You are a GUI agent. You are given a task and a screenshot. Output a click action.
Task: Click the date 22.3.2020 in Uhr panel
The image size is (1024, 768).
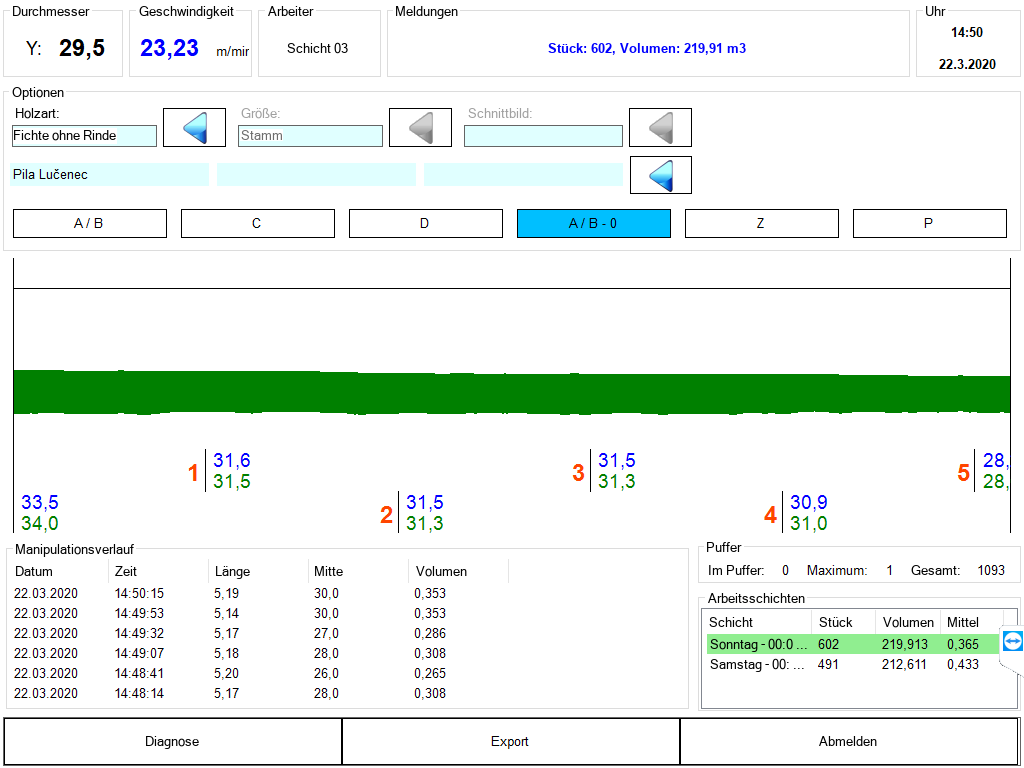click(967, 64)
